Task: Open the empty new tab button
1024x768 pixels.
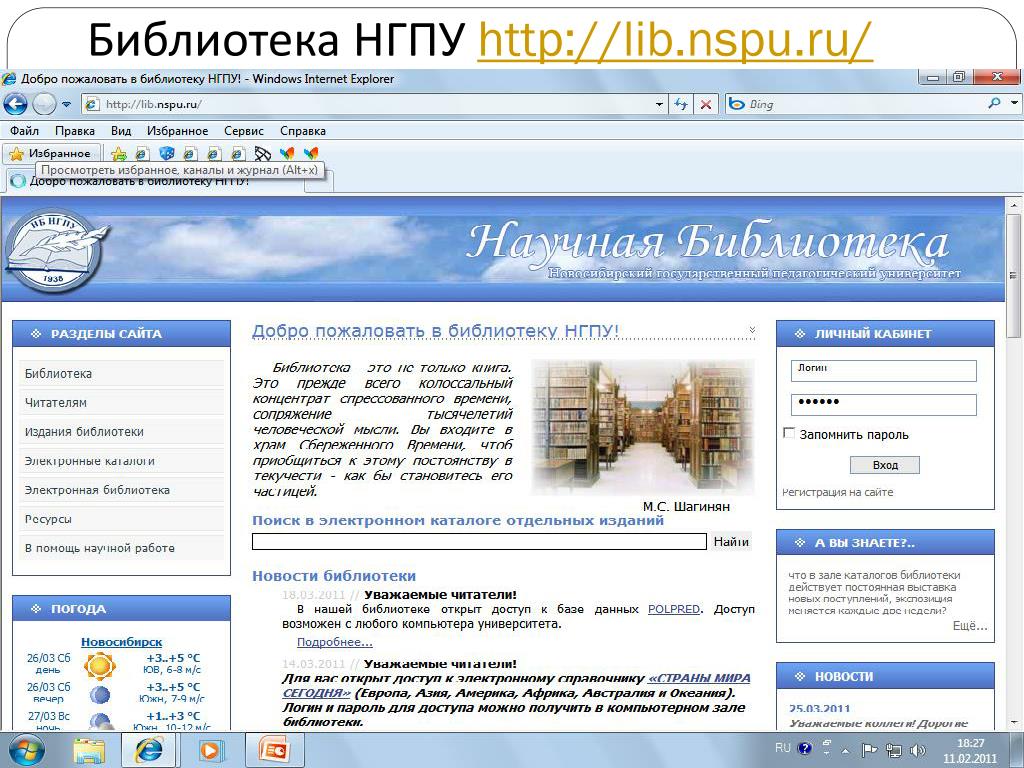Action: 319,182
